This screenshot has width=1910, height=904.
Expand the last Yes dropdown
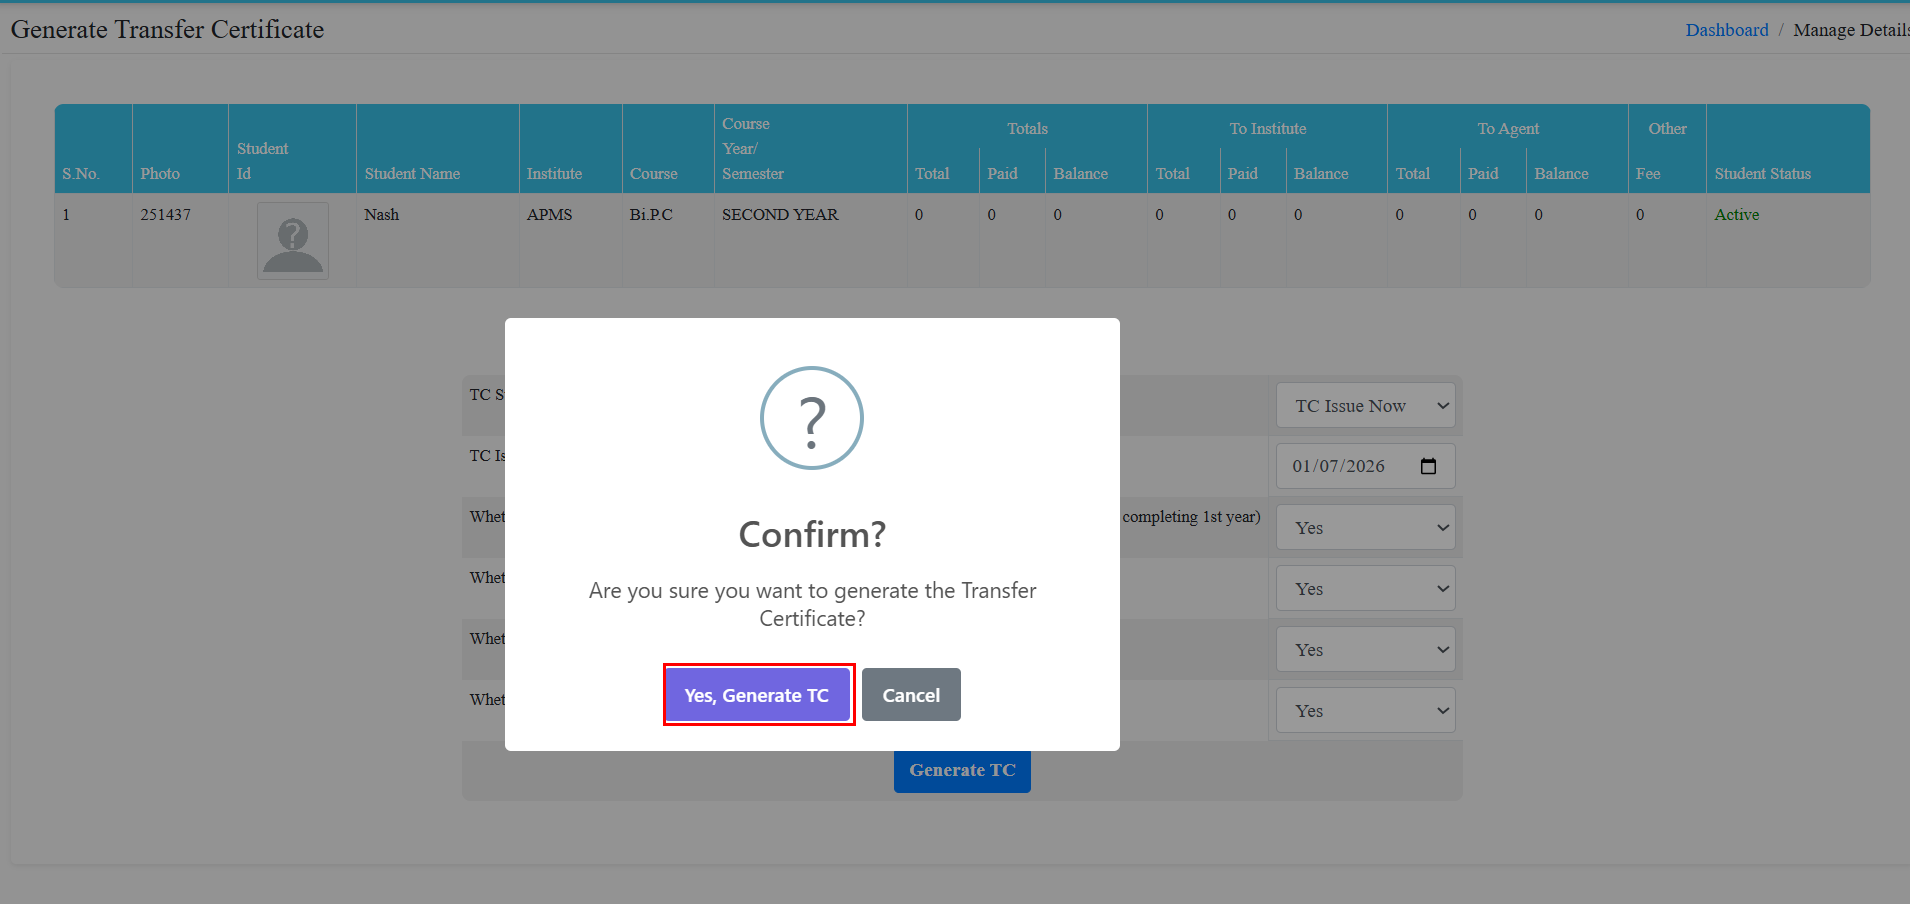[x=1365, y=711]
